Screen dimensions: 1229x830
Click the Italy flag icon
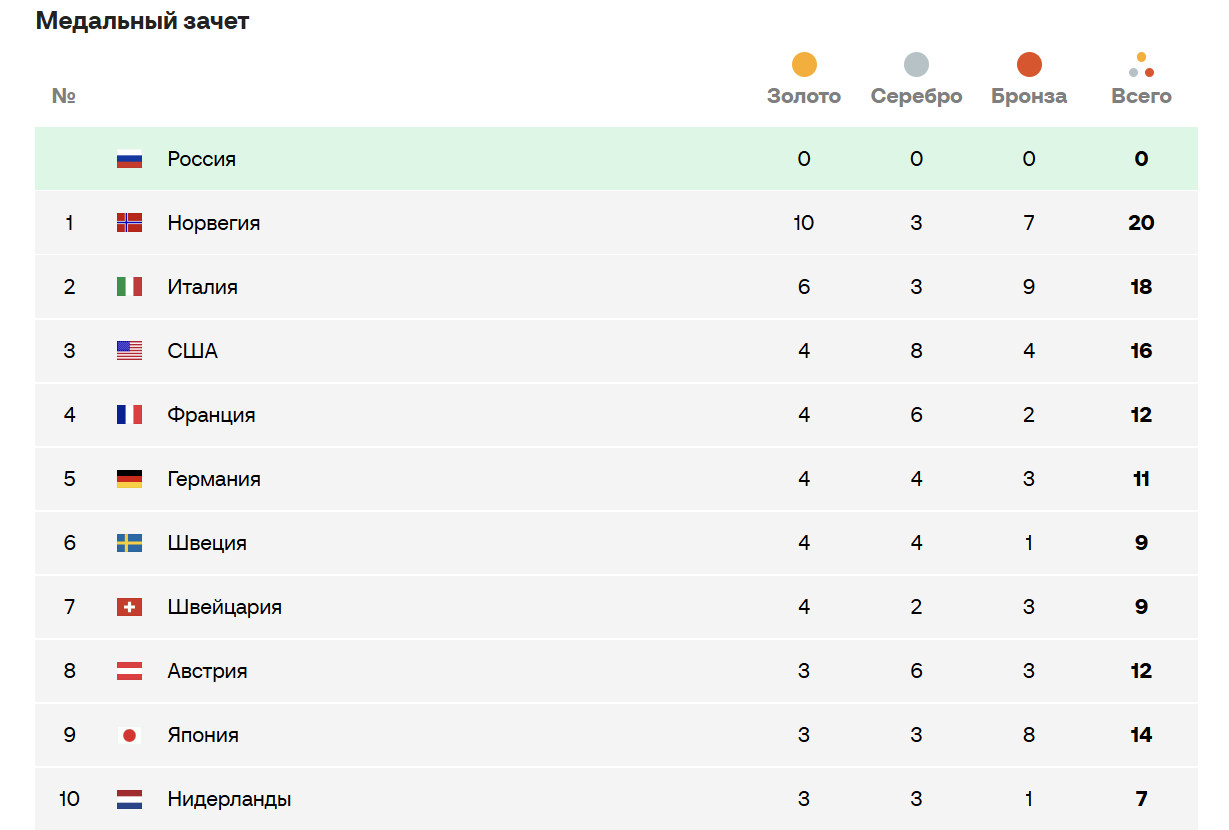click(129, 287)
